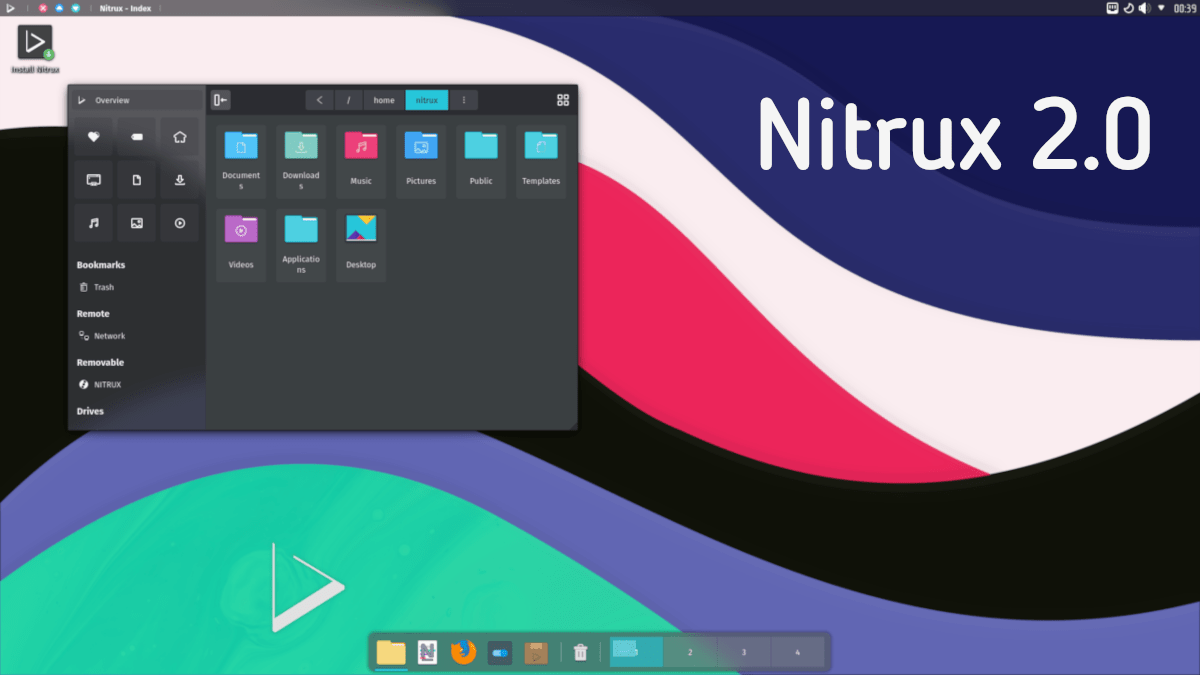
Task: Open the path bar three-dot menu
Action: coord(463,100)
